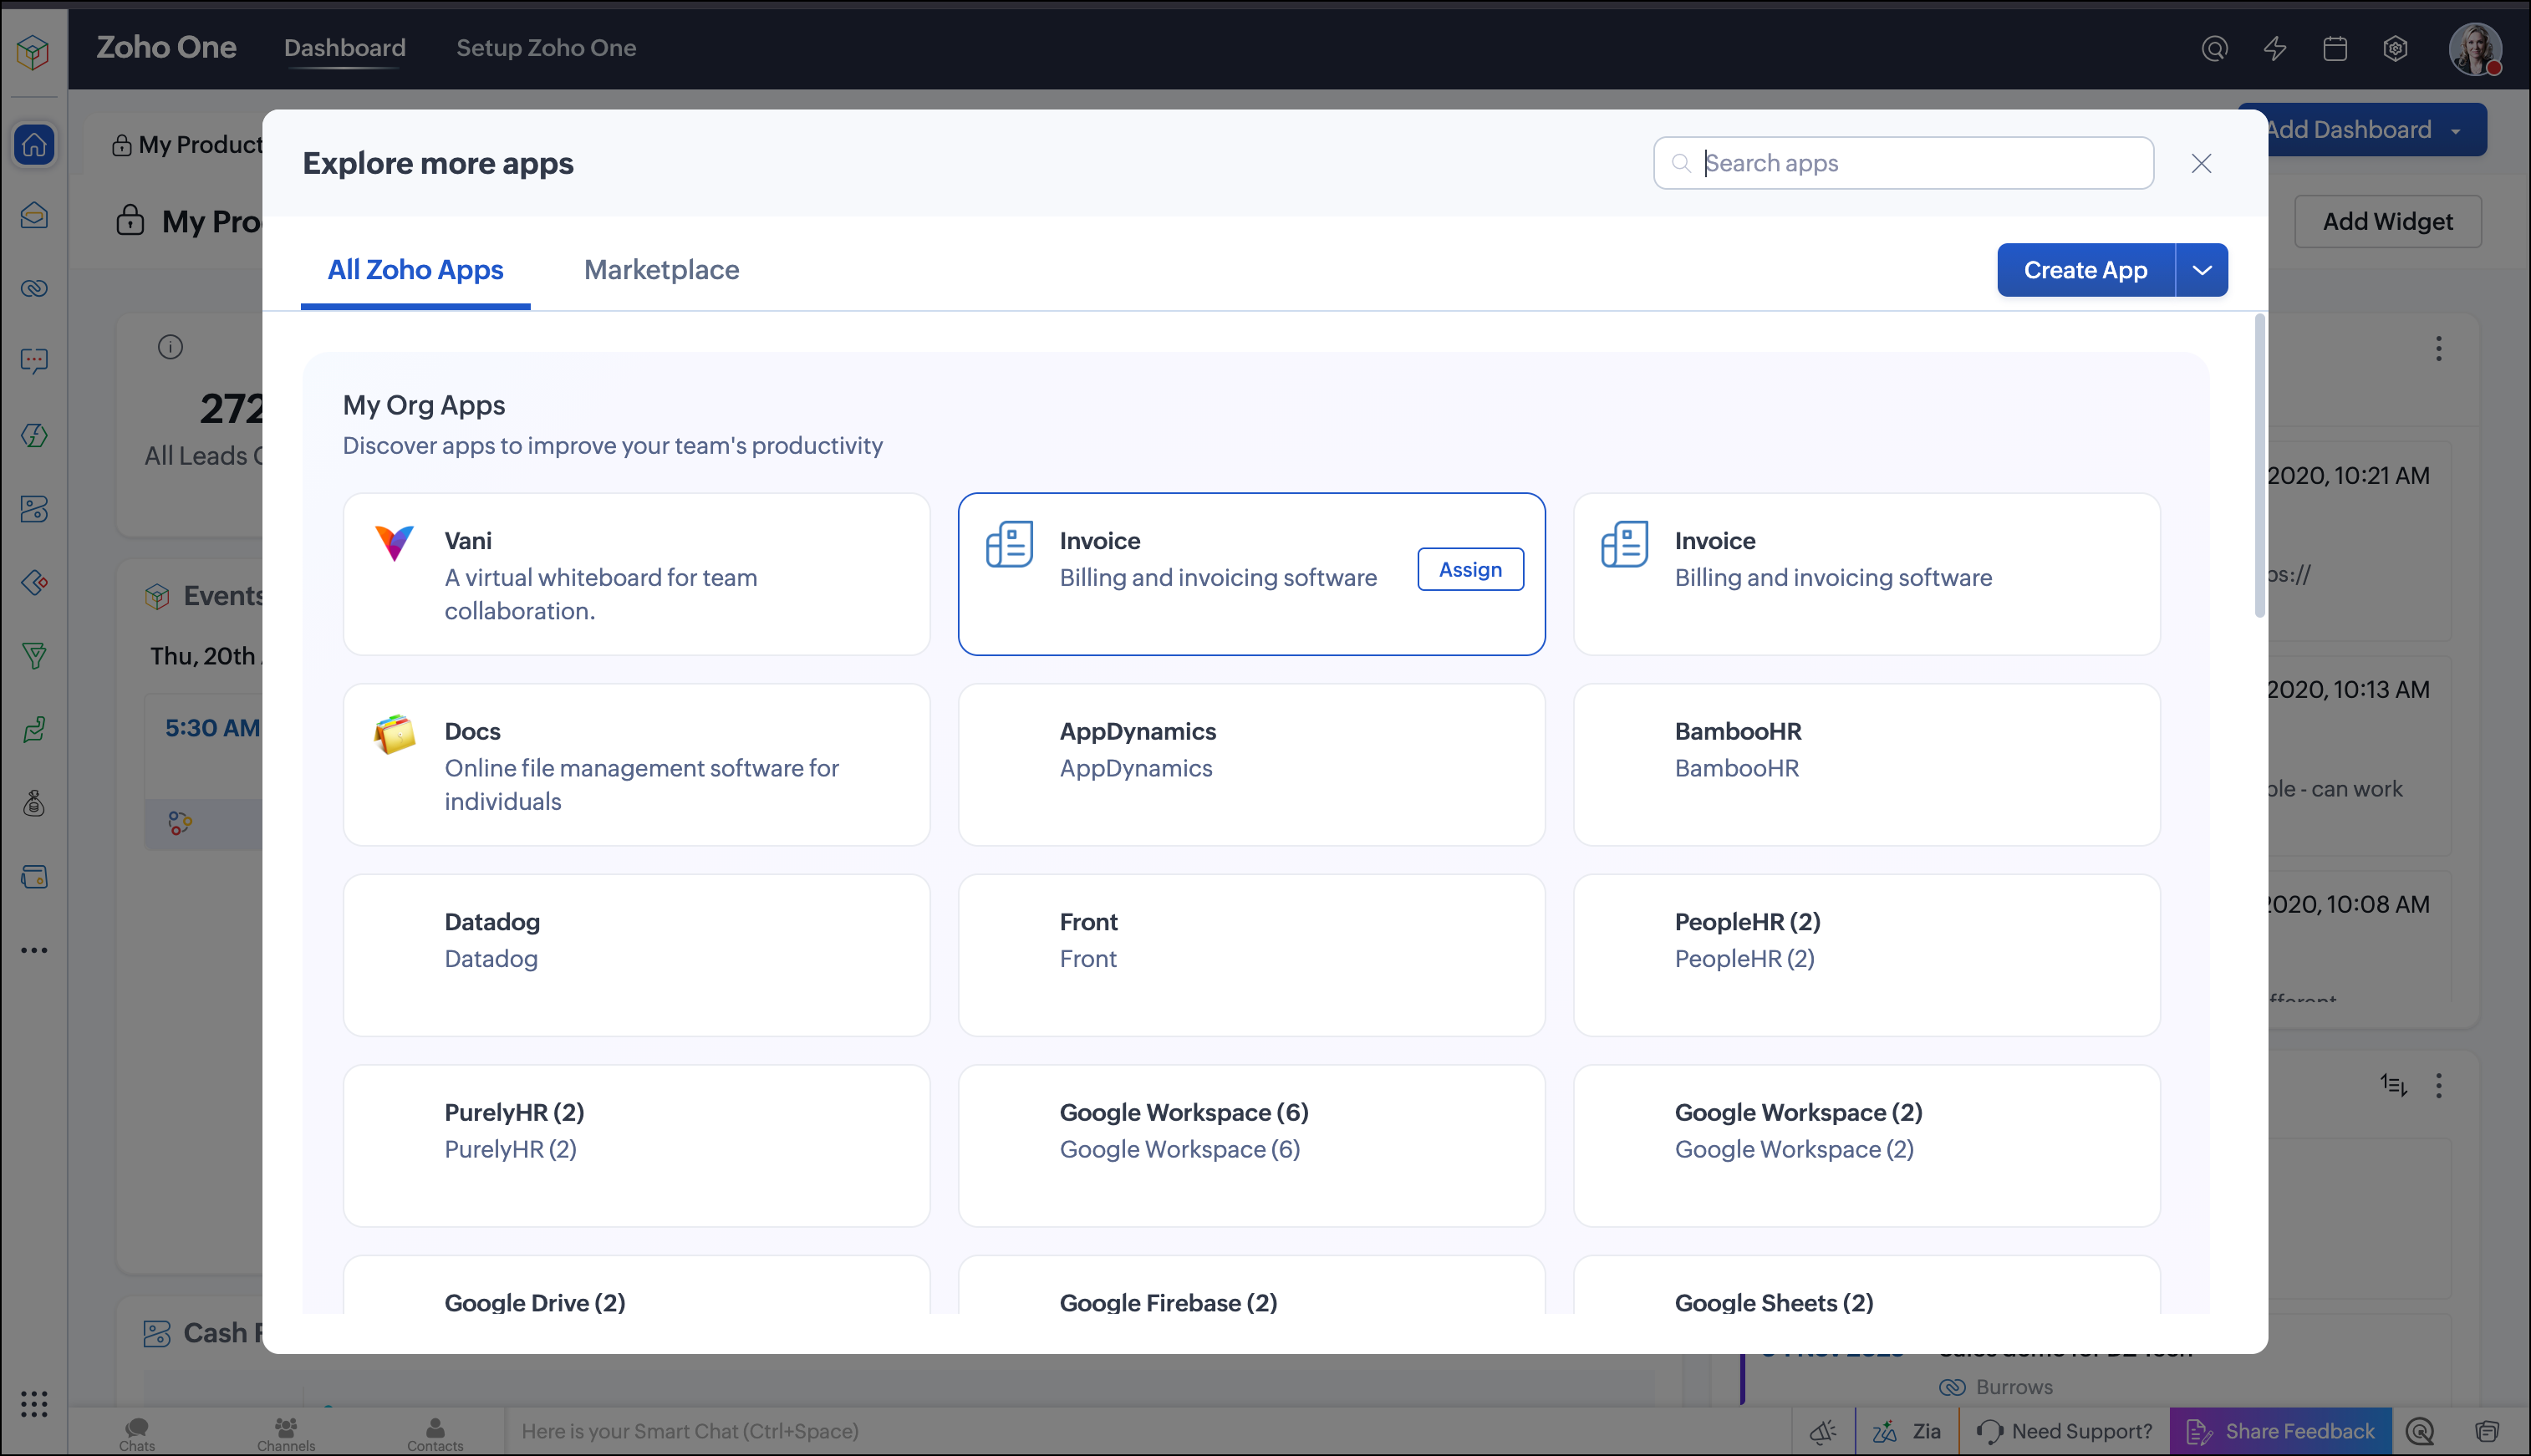Open Zia assistant in the bottom bar
The height and width of the screenshot is (1456, 2531).
(1907, 1432)
